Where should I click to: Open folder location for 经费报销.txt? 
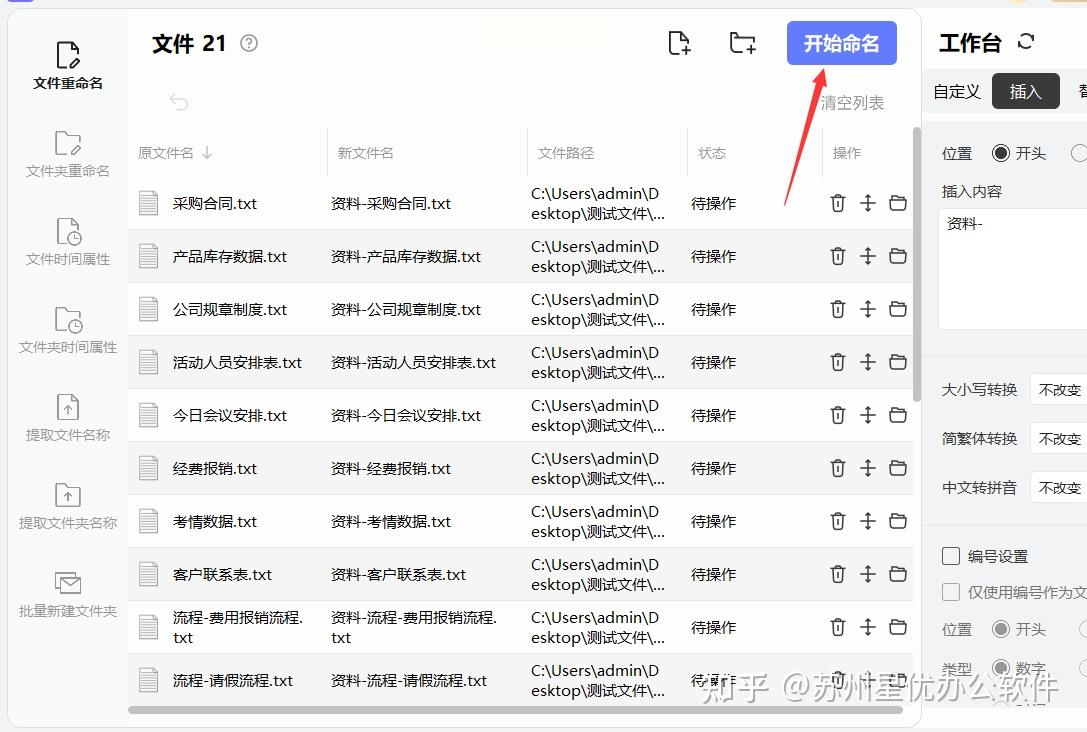click(x=898, y=469)
